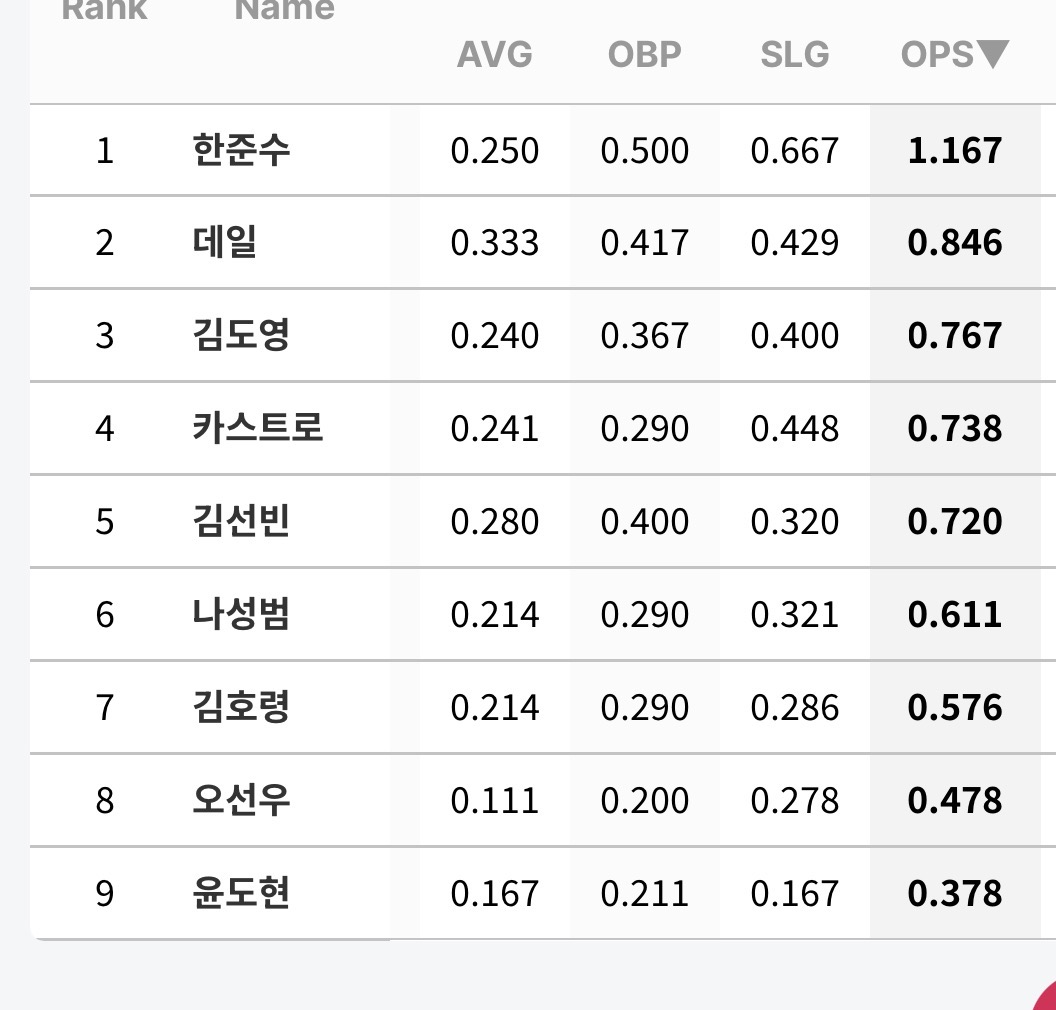Viewport: 1056px width, 1010px height.
Task: Click rank 9 row's 0.378 OPS cell
Action: (x=955, y=894)
